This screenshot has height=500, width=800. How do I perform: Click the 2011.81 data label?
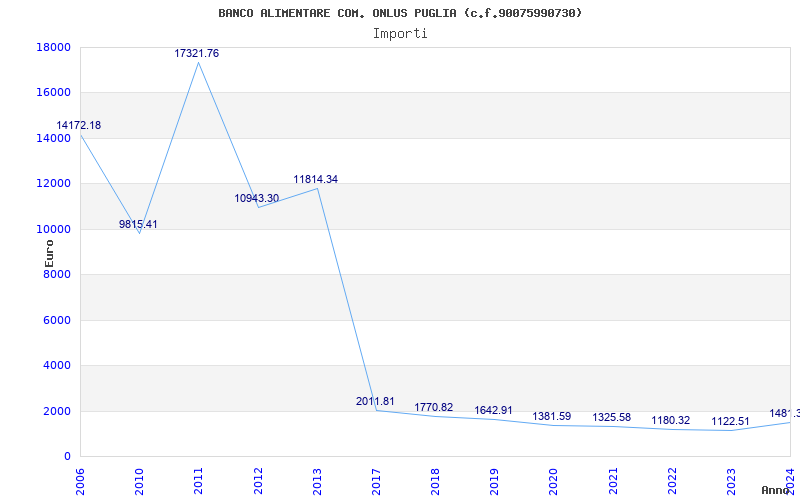coord(375,401)
